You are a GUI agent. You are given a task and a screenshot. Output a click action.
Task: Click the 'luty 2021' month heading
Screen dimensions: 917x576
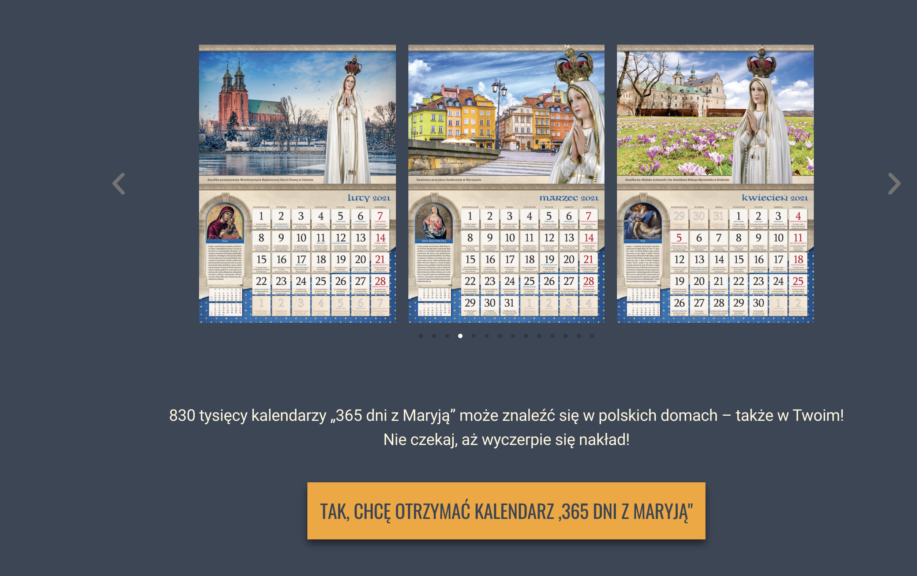[368, 198]
